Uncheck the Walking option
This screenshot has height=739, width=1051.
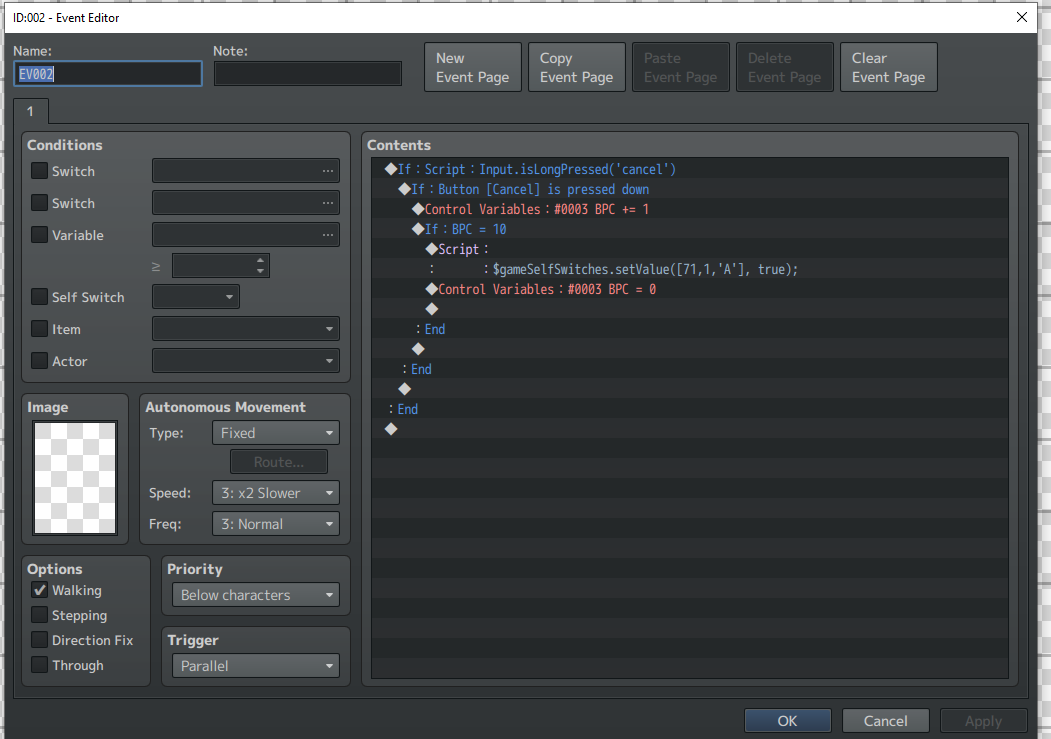pyautogui.click(x=40, y=590)
